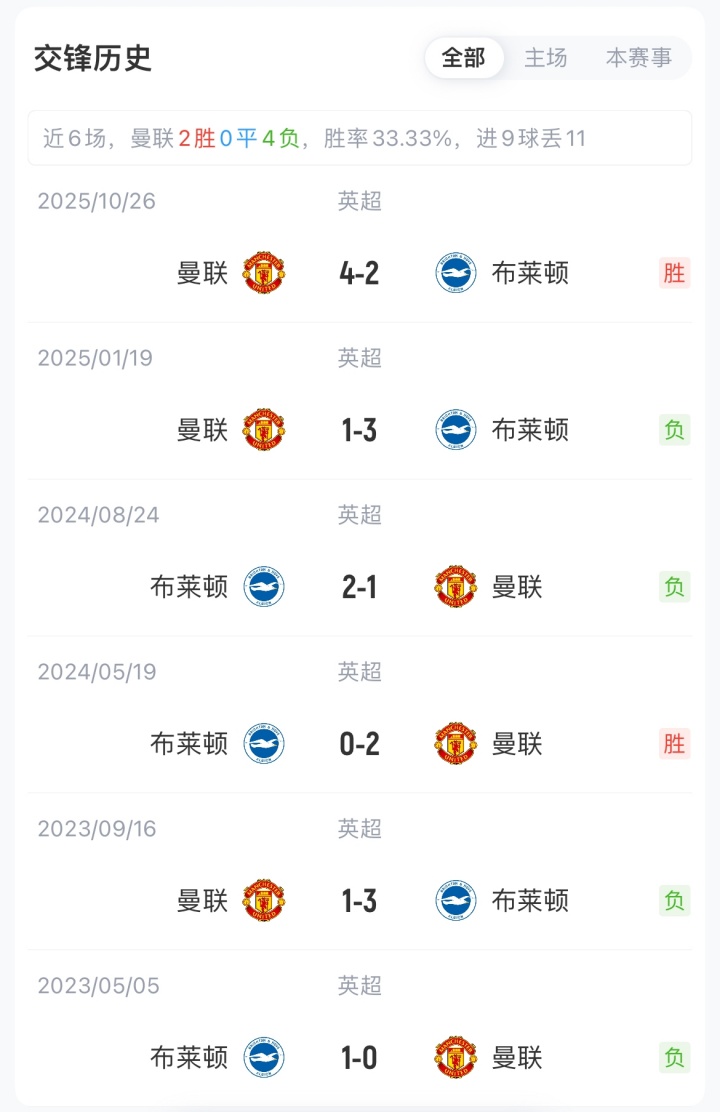The width and height of the screenshot is (720, 1112).
Task: Click Brighton crest in 2024/08/24 match
Action: click(x=264, y=587)
